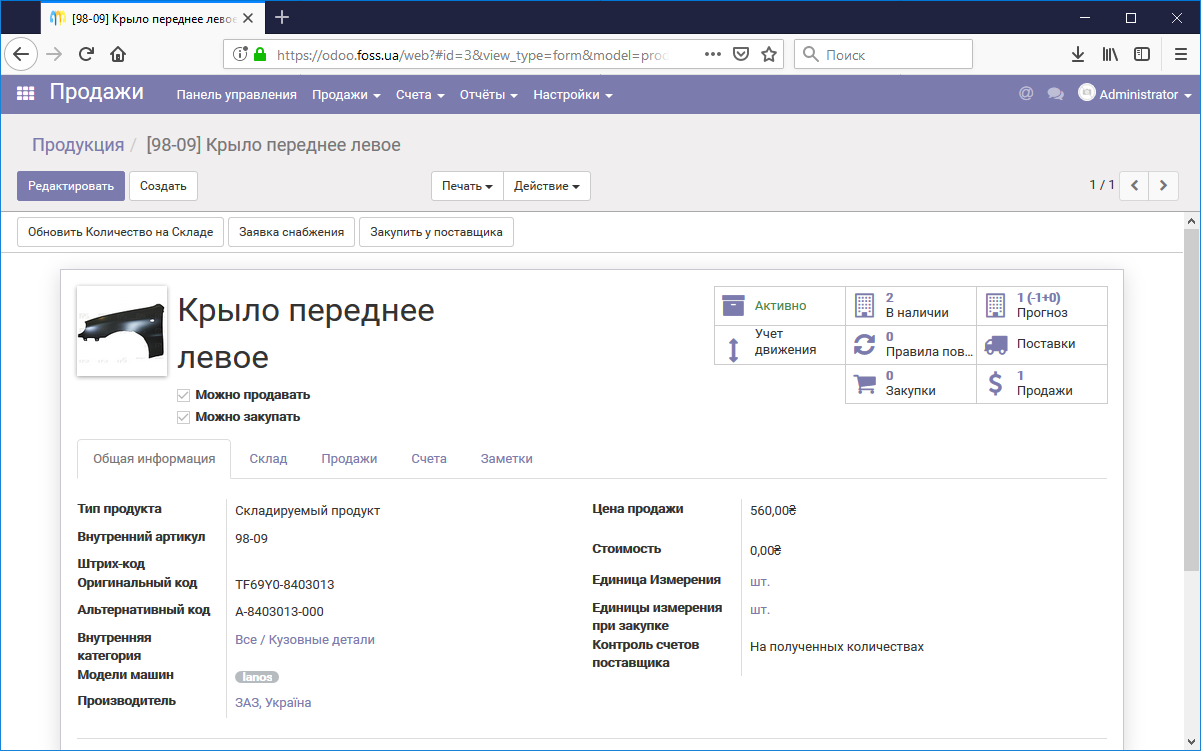The image size is (1201, 751).
Task: Switch to the Склад tab
Action: point(268,459)
